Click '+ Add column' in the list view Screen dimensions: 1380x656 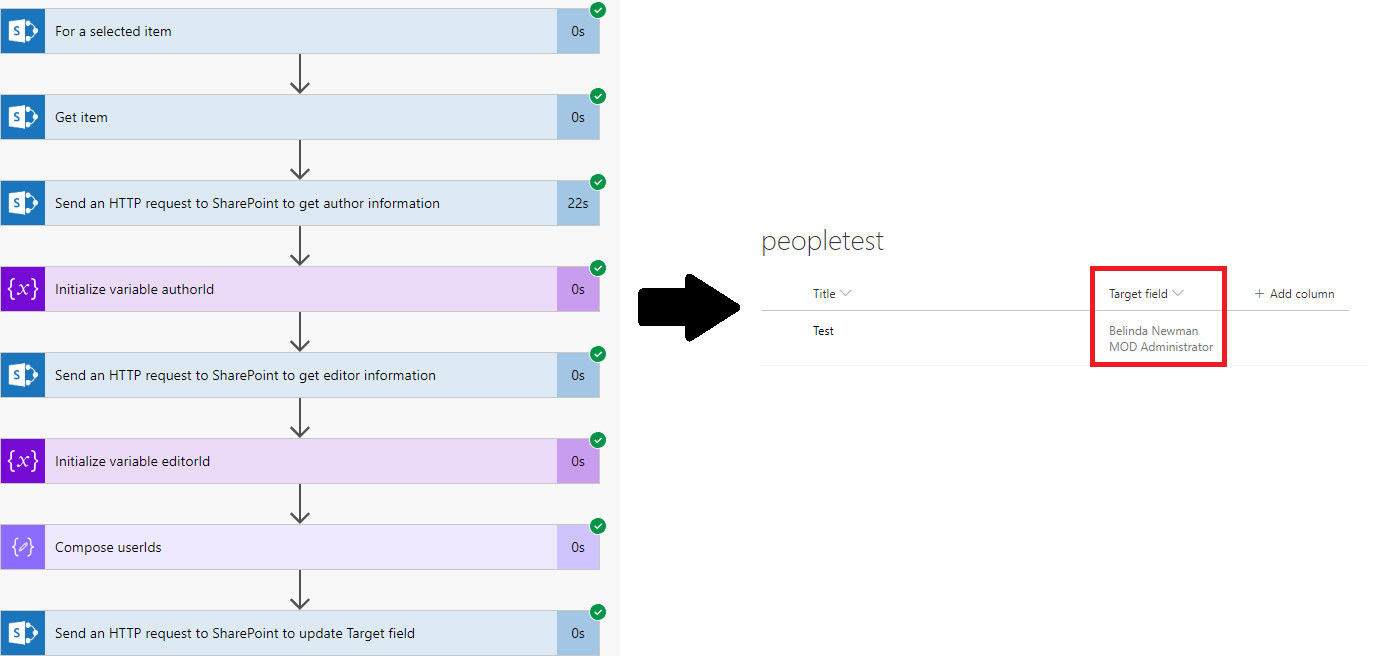point(1294,293)
